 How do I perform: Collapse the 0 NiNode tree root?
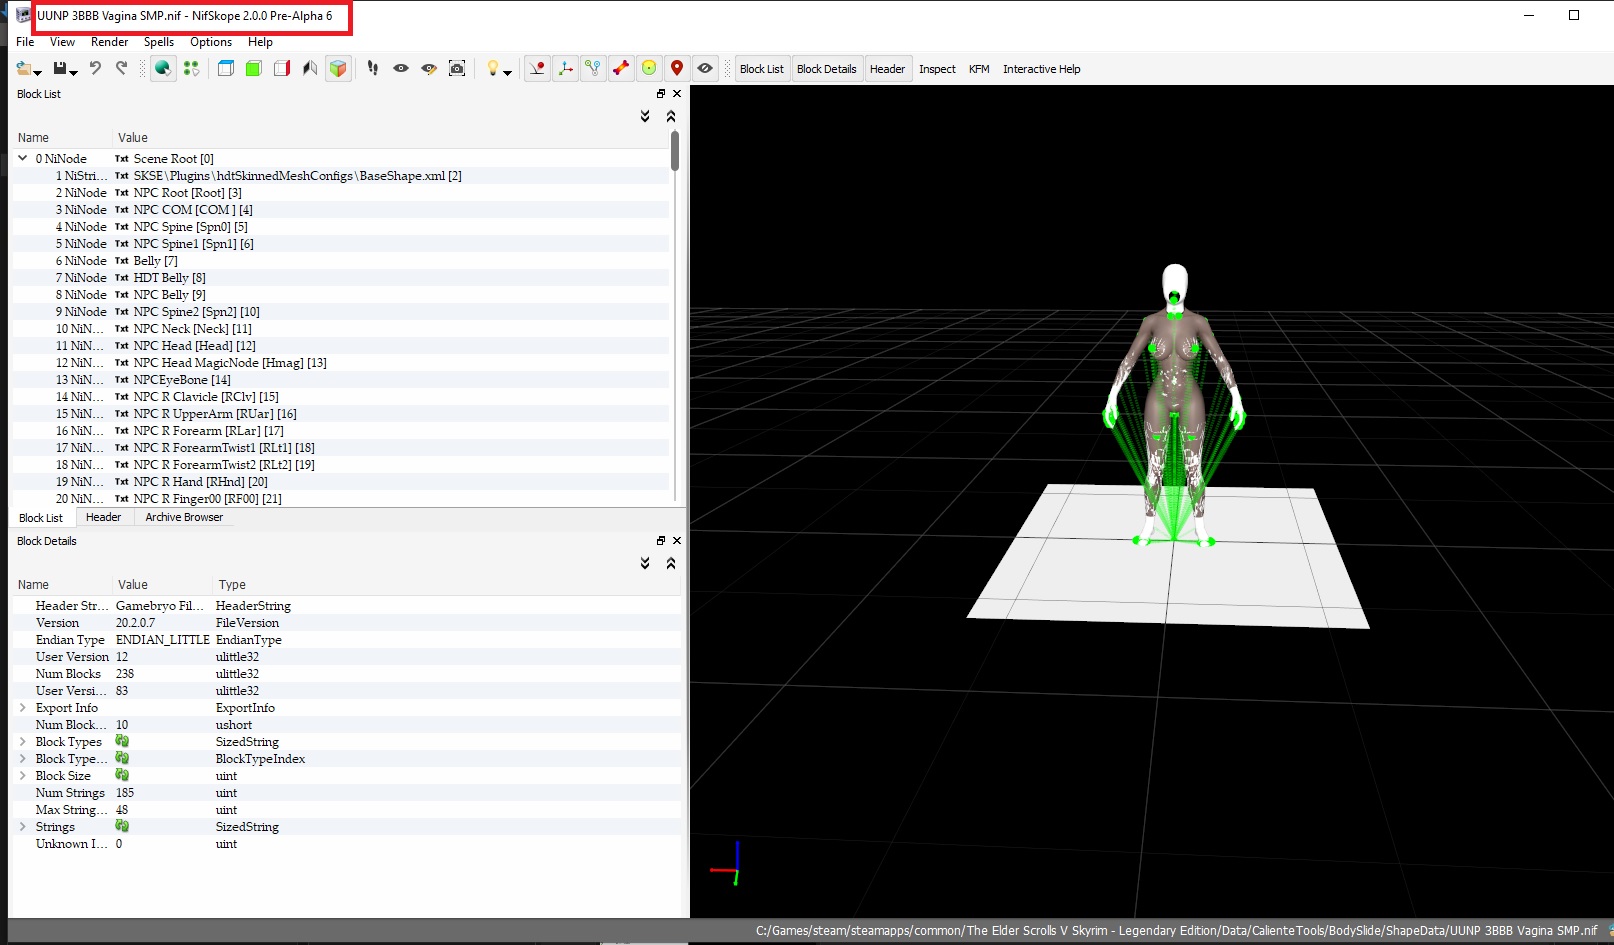pyautogui.click(x=23, y=158)
